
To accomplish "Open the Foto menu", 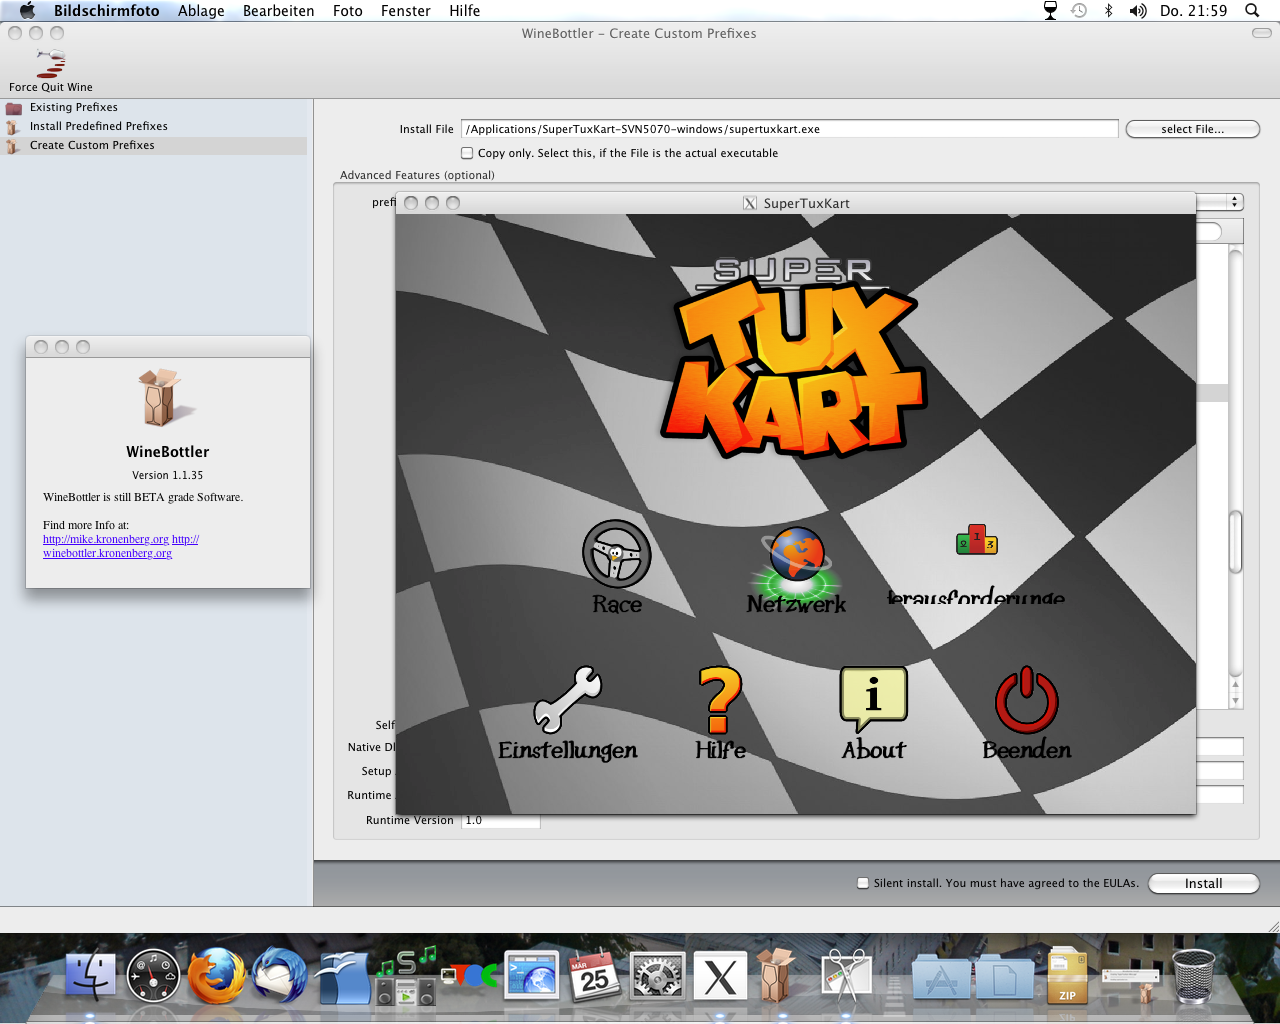I will click(x=347, y=10).
